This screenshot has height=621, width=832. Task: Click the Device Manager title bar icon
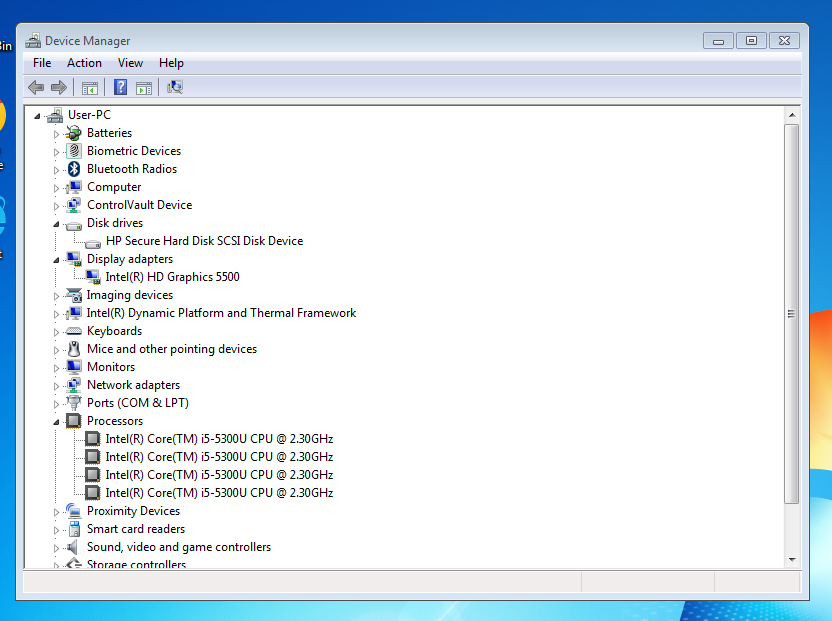[x=33, y=40]
